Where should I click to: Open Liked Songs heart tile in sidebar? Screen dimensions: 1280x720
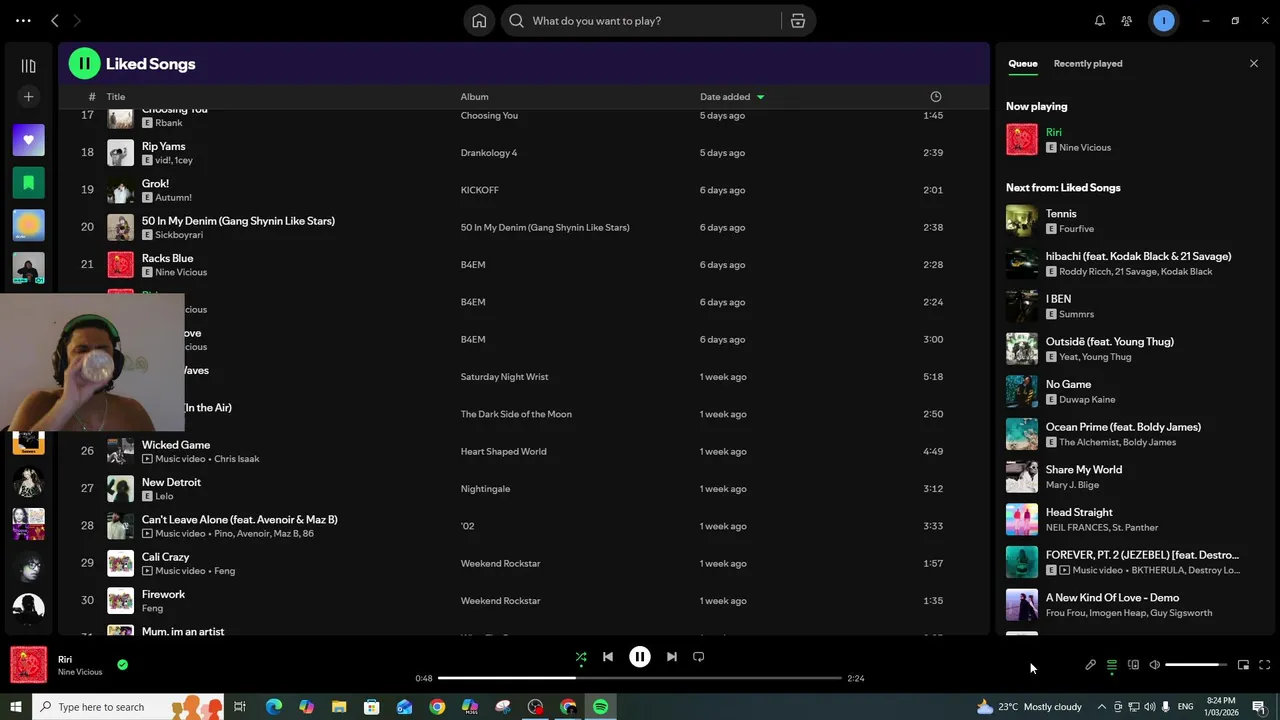28,140
